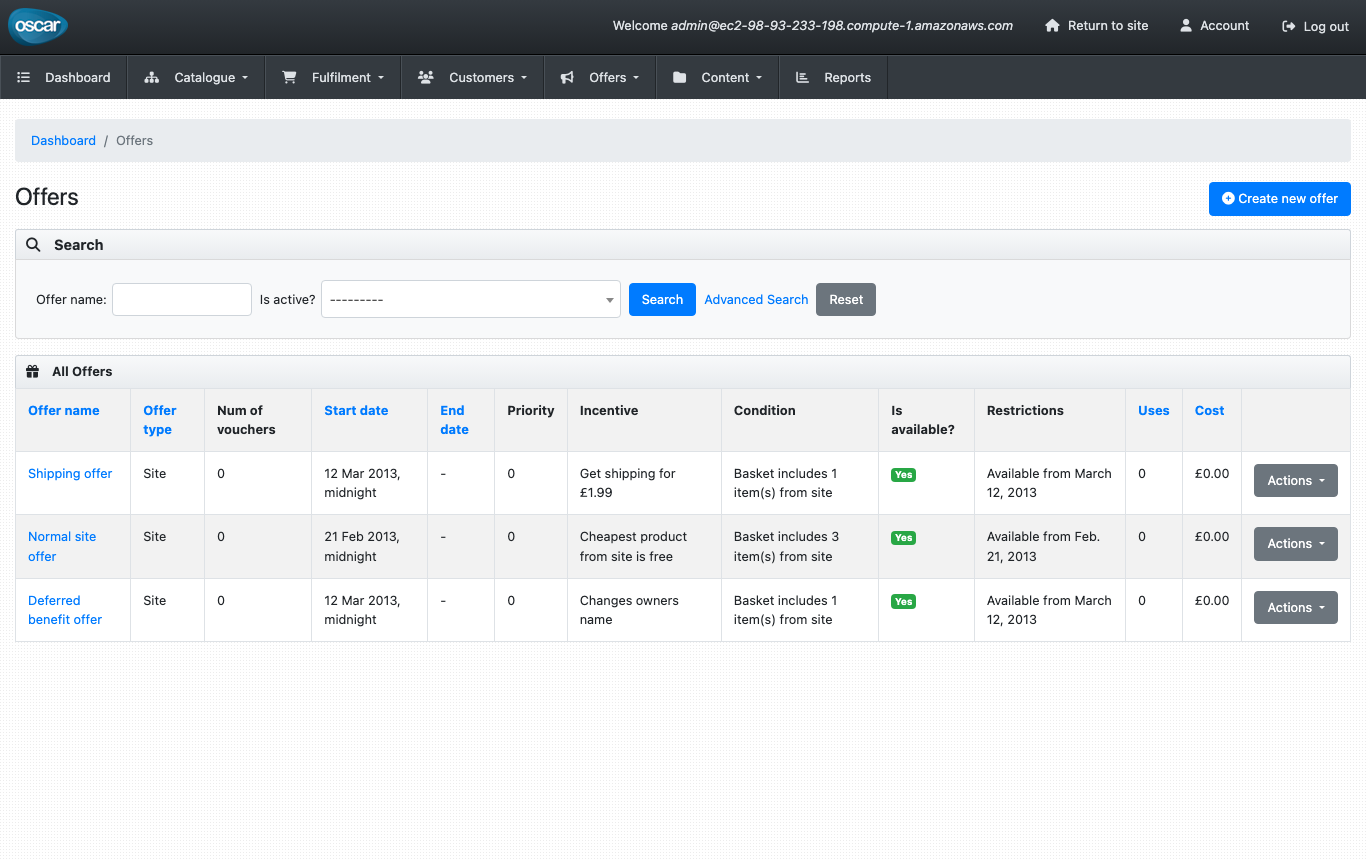
Task: Open the Reports menu item
Action: click(833, 78)
